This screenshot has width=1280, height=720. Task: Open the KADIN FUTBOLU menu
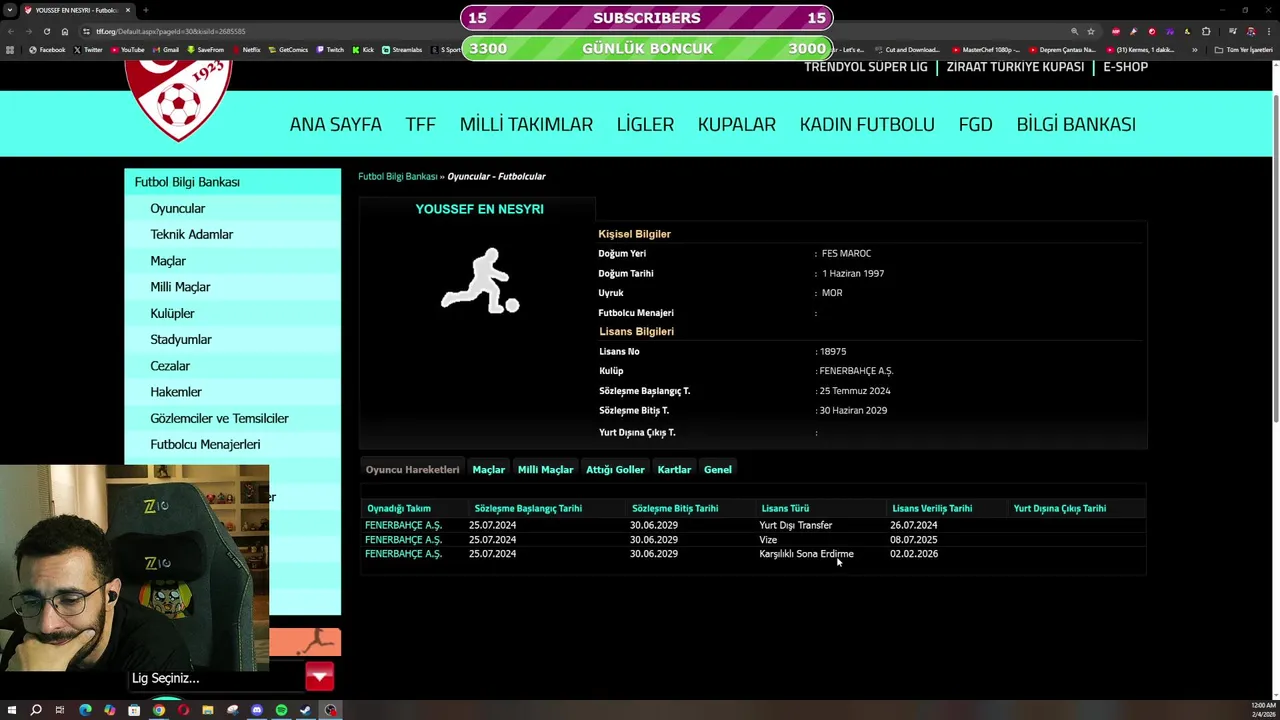pos(867,124)
